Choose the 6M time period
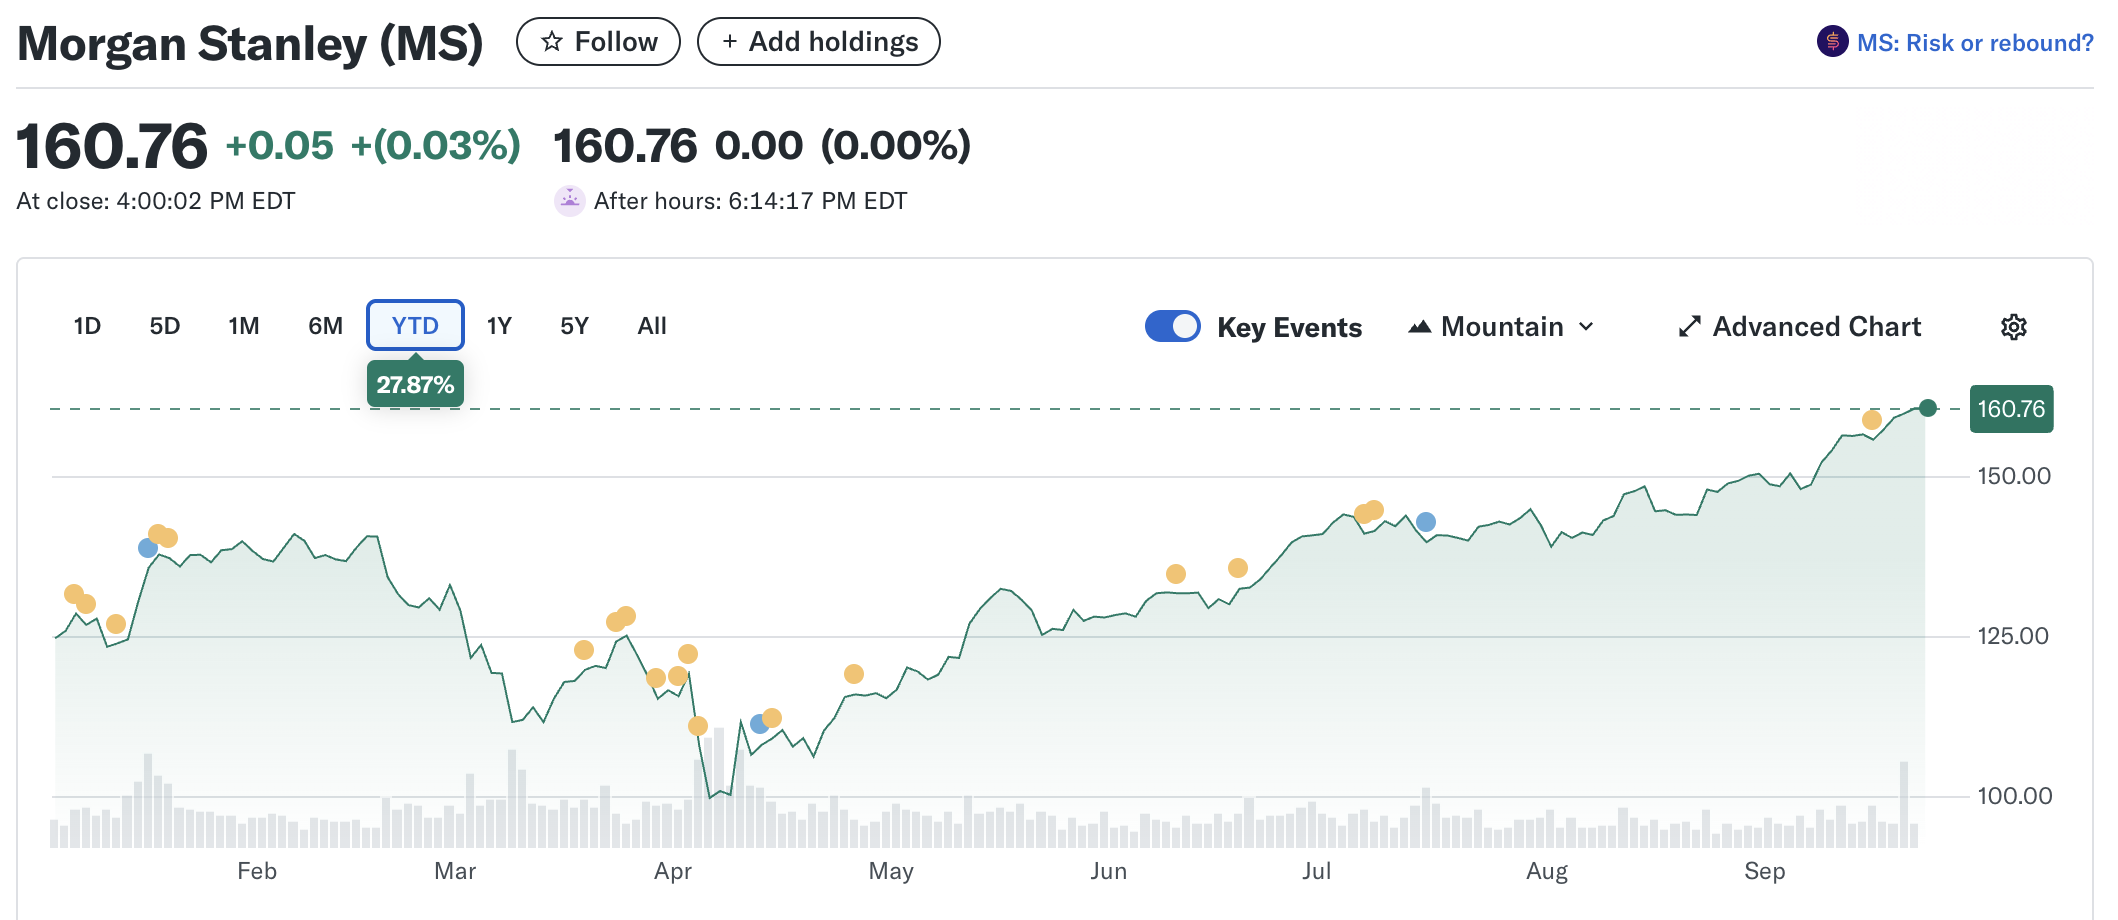Image resolution: width=2118 pixels, height=920 pixels. point(325,326)
